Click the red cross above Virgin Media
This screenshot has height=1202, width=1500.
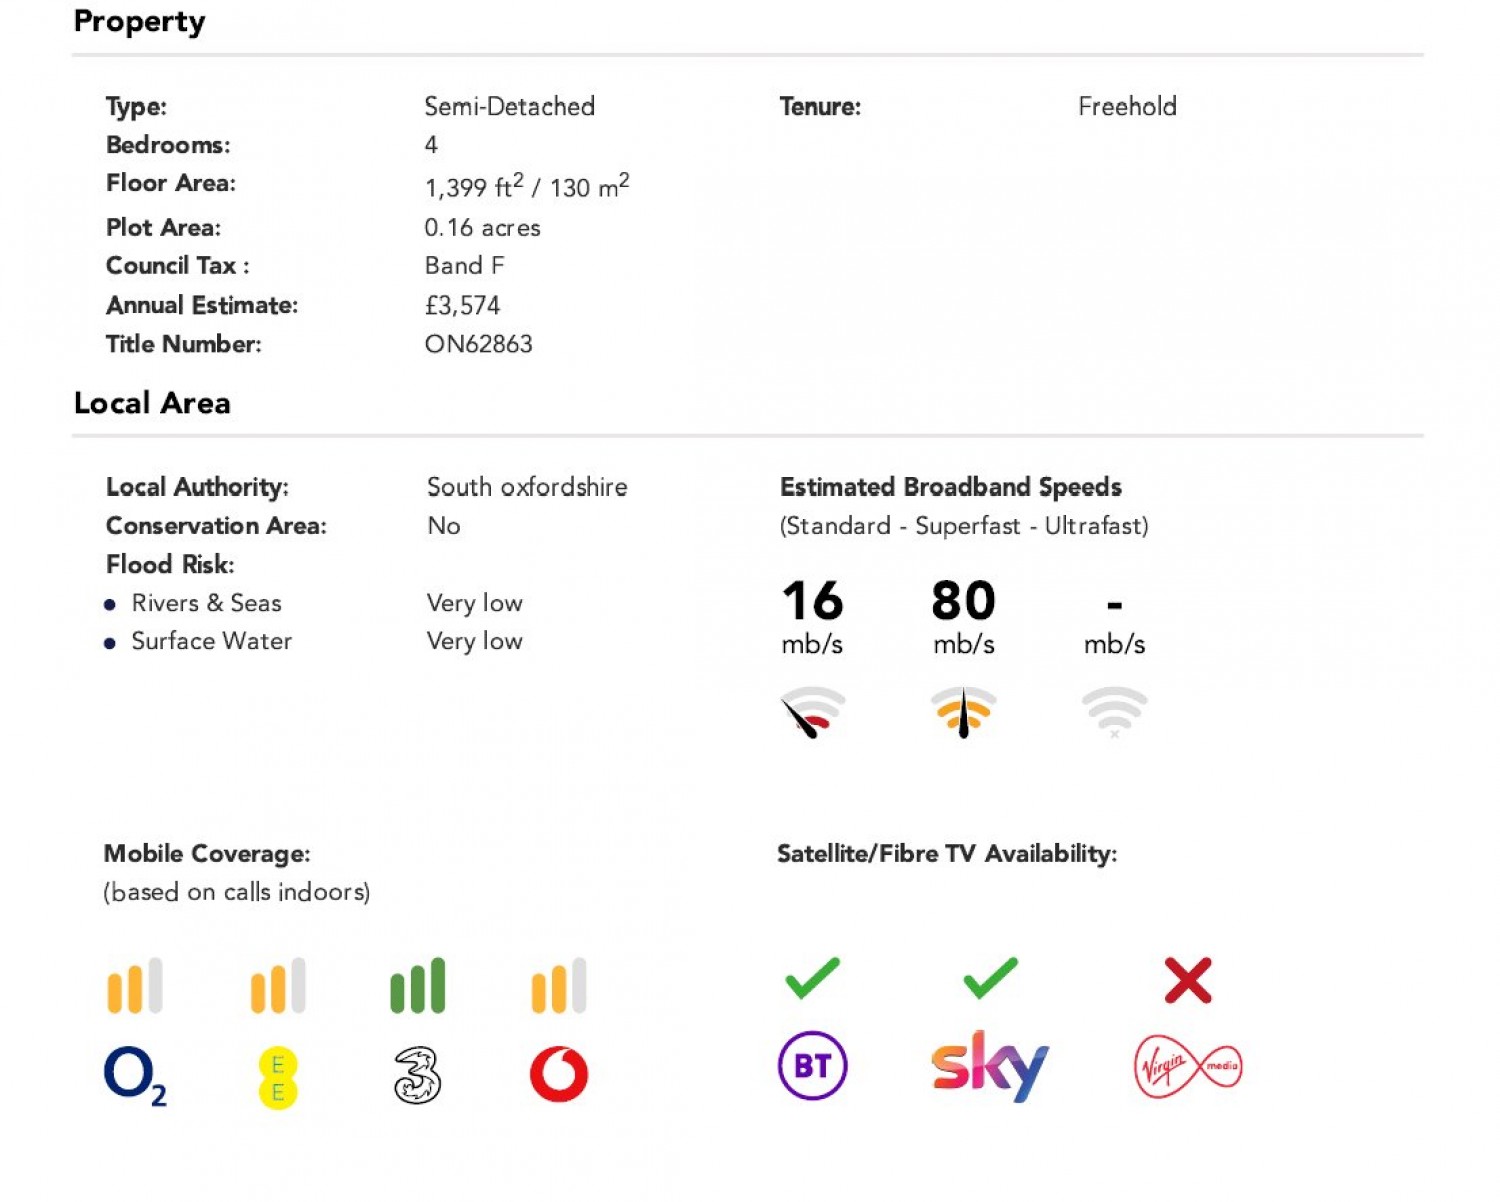coord(1188,980)
